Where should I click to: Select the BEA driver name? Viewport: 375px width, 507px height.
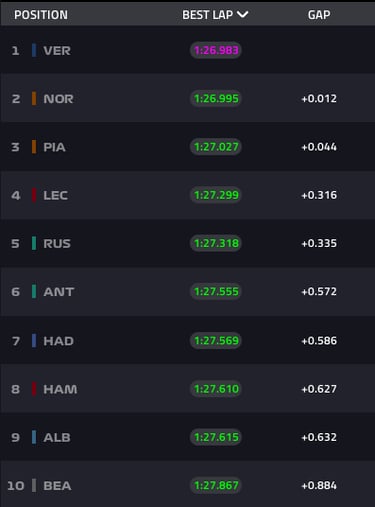coord(57,486)
